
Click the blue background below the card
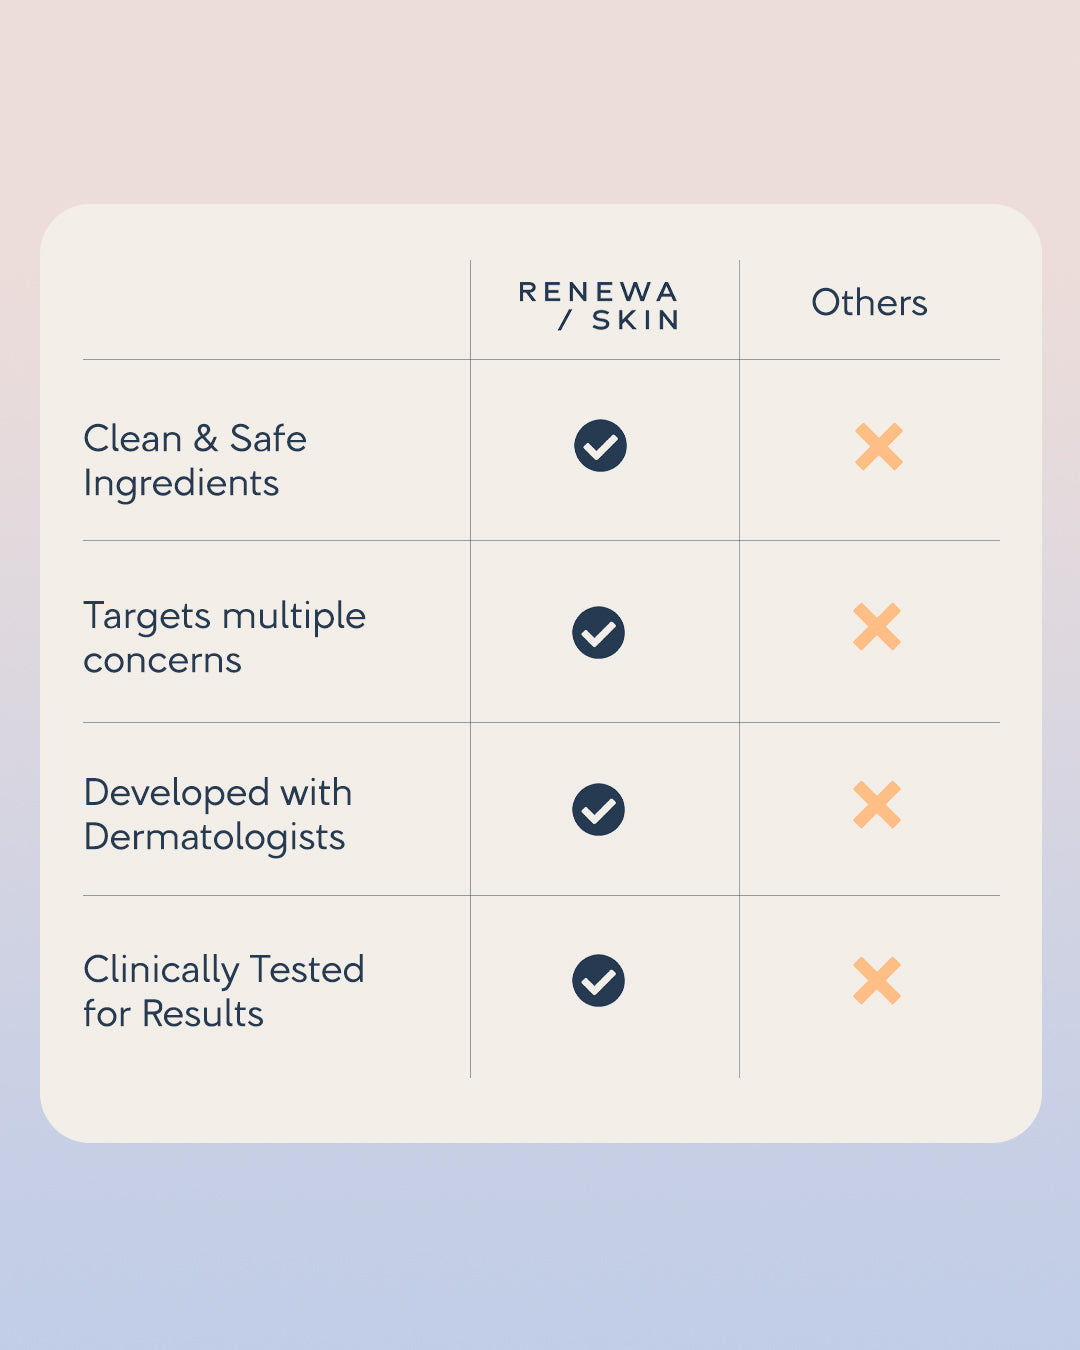click(x=540, y=1250)
